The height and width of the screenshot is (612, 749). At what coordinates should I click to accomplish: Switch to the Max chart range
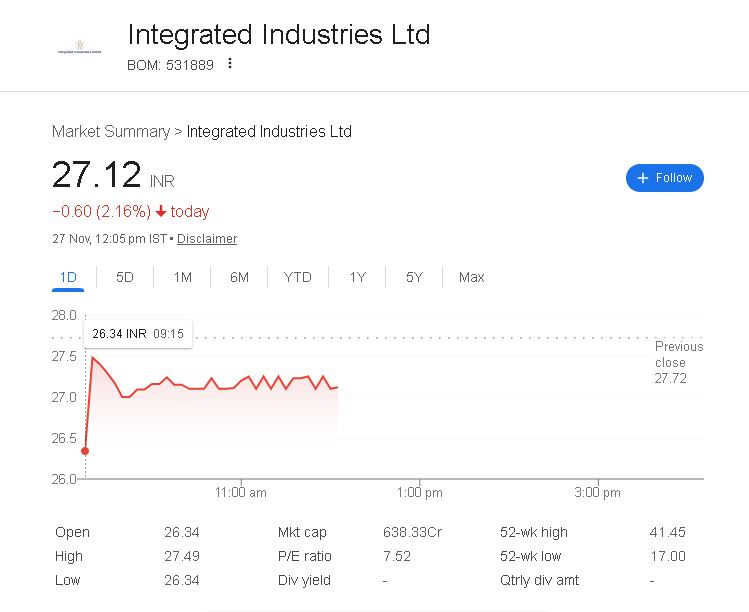pyautogui.click(x=471, y=277)
